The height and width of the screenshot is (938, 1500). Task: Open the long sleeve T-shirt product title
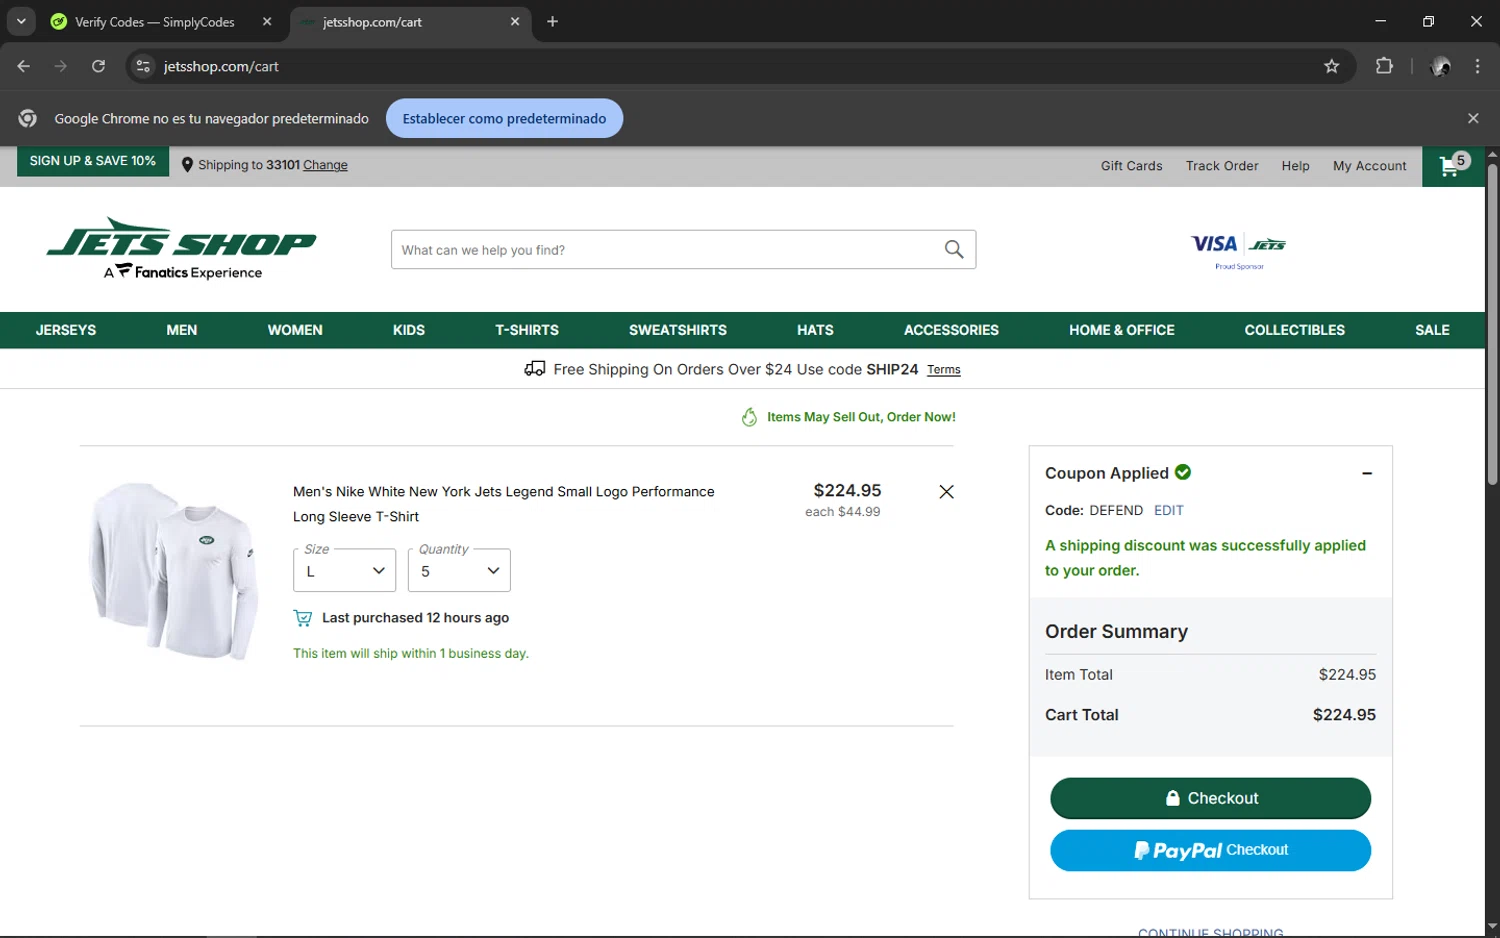point(503,504)
